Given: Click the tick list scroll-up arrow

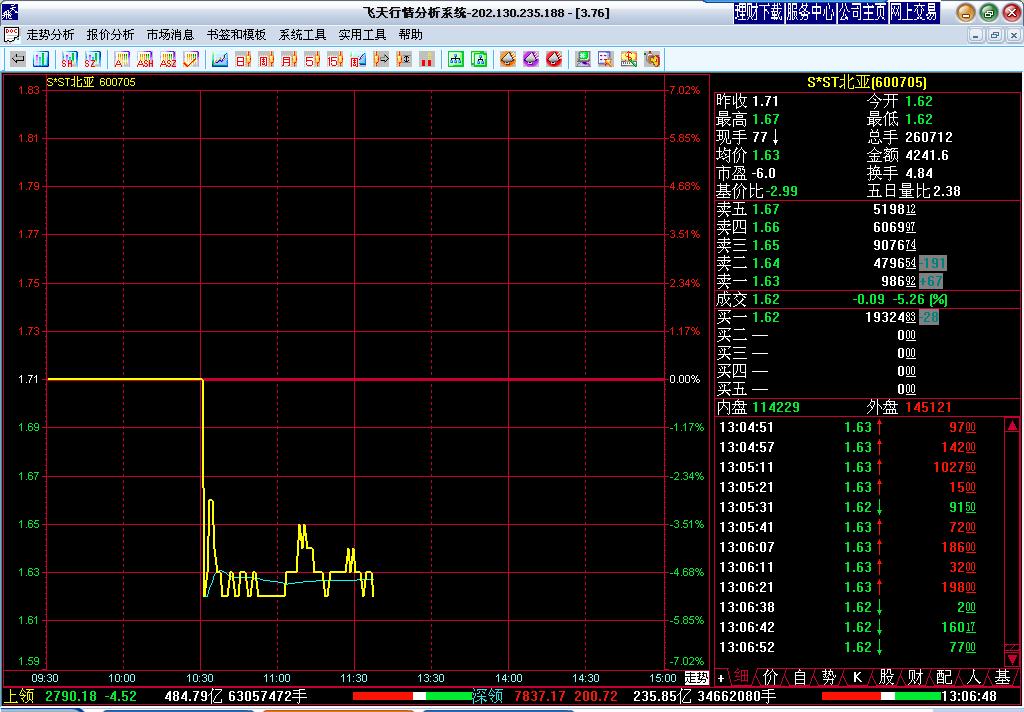Looking at the screenshot, I should pos(1012,426).
